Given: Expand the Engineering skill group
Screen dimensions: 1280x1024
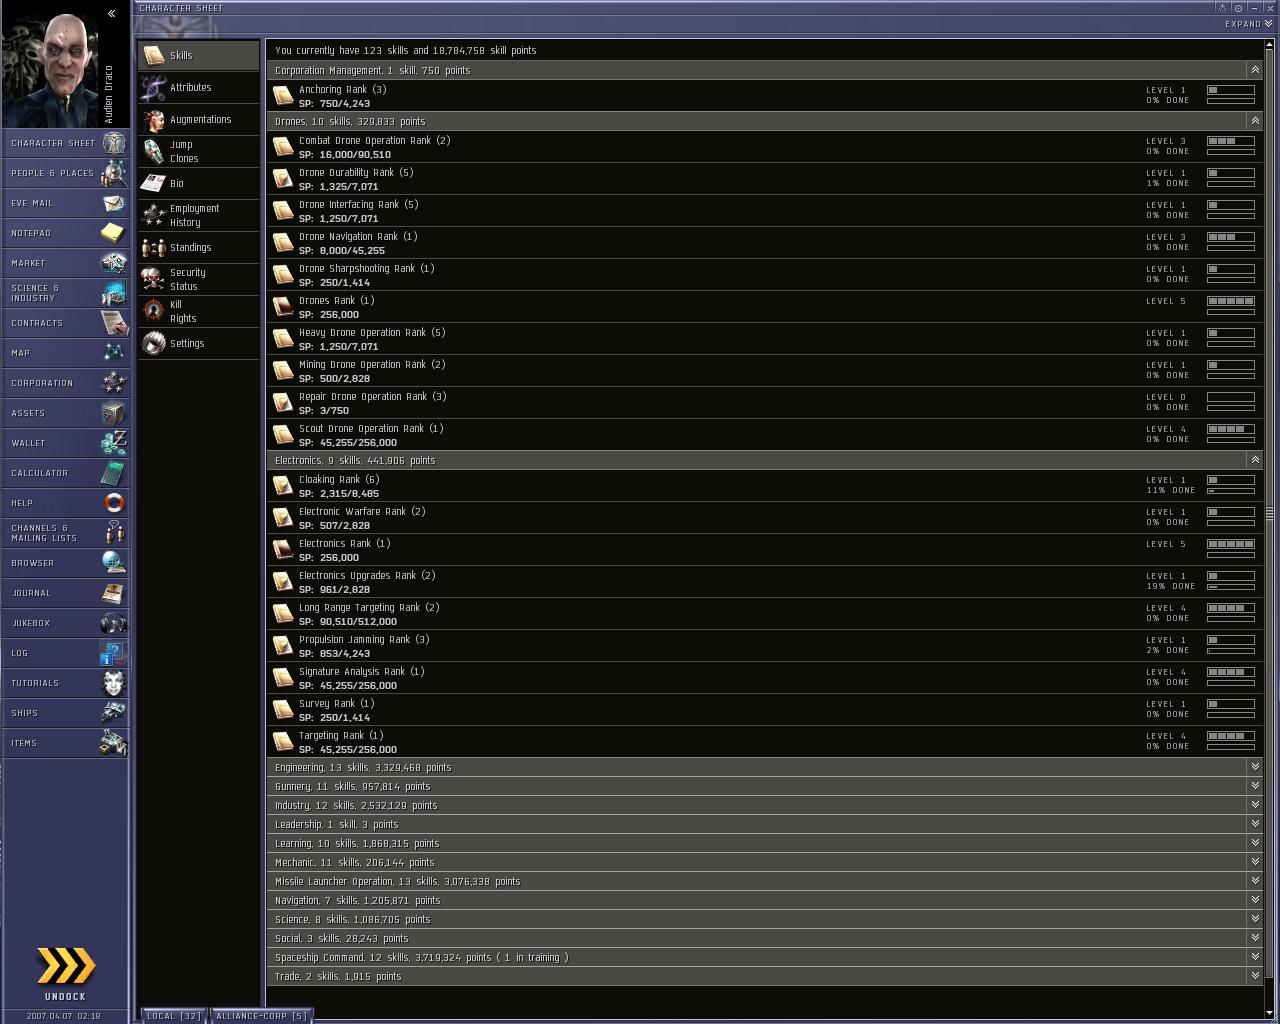Looking at the screenshot, I should (x=1254, y=767).
